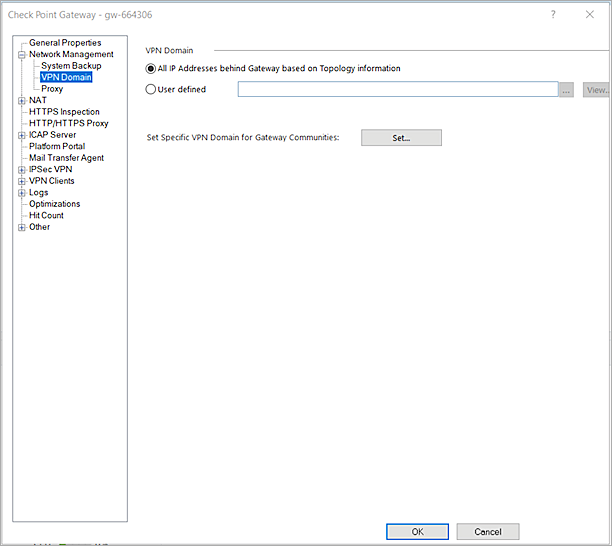Collapse the Network Management tree node
The image size is (612, 546).
click(22, 55)
